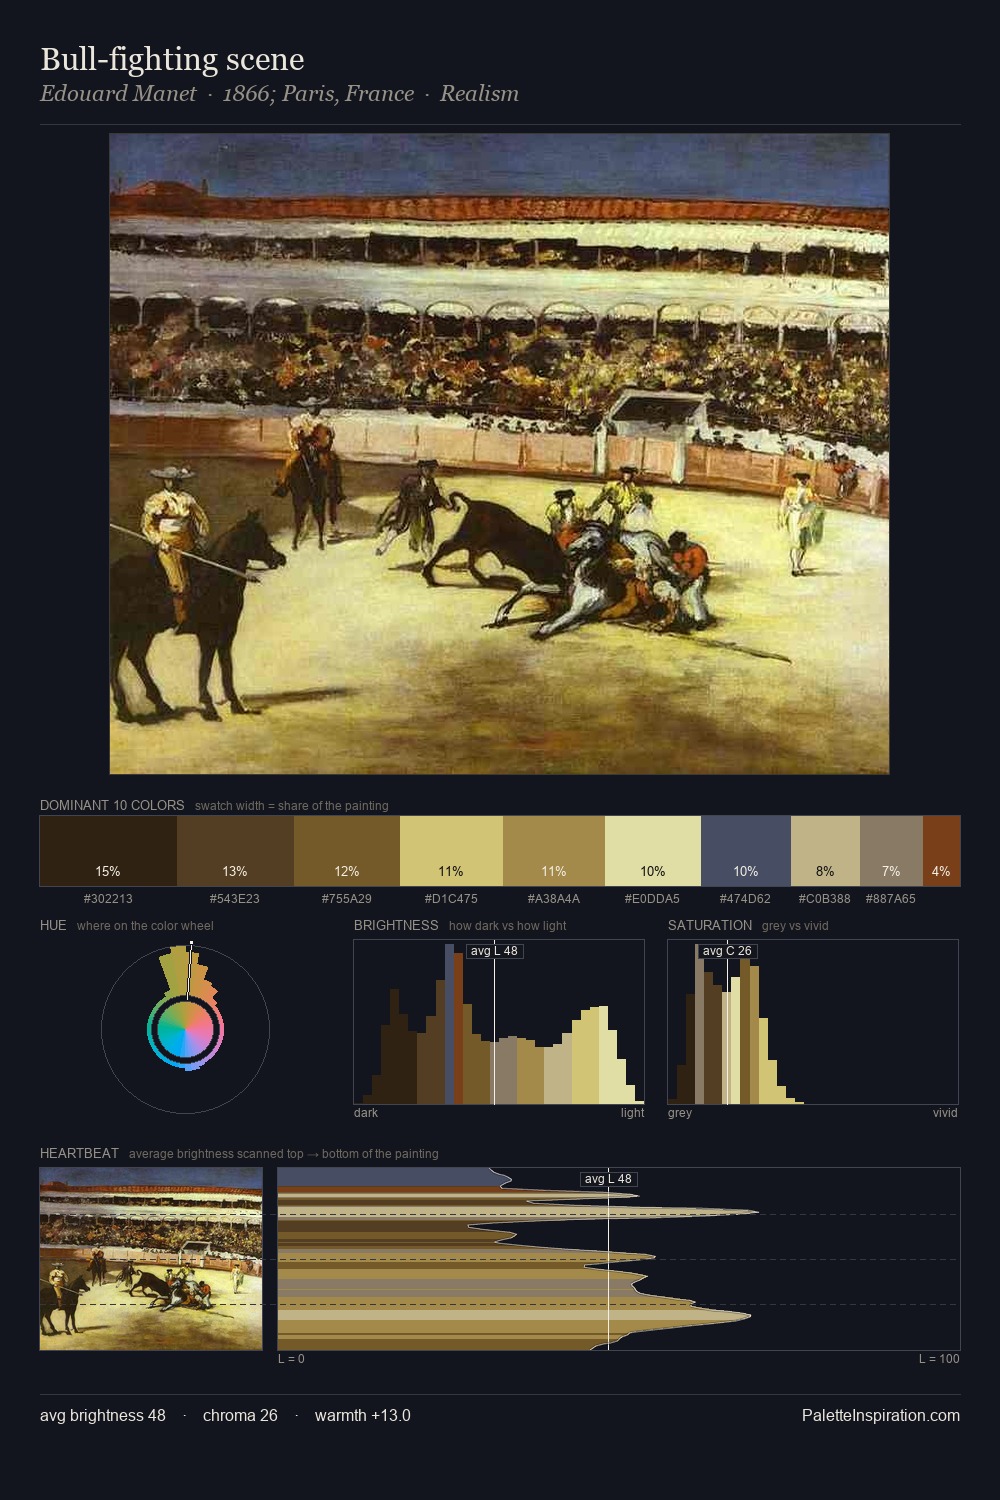Open the PaletteInspiration.com link
The image size is (1000, 1500).
tap(881, 1415)
